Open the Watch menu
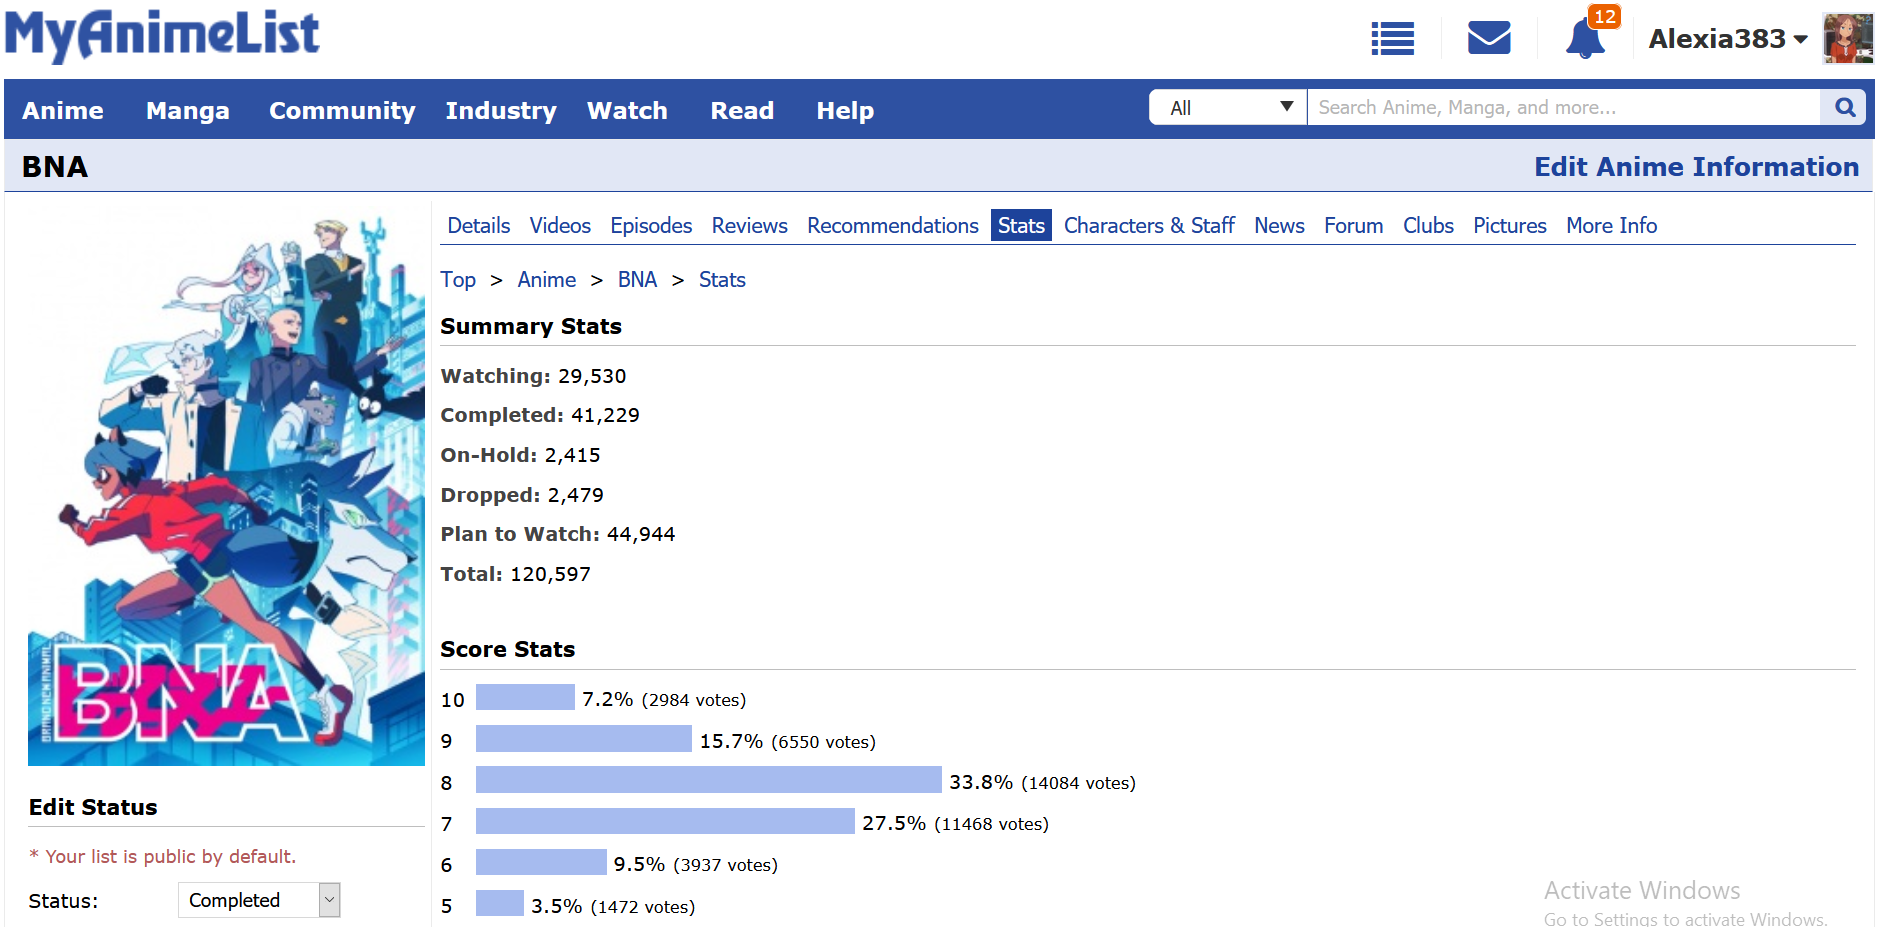The height and width of the screenshot is (927, 1880). tap(627, 110)
